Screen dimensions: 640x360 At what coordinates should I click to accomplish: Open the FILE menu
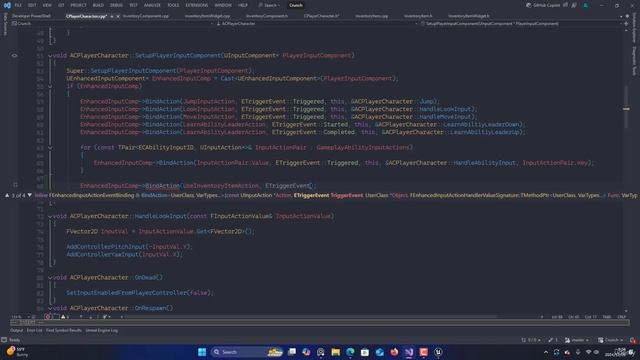click(x=18, y=5)
